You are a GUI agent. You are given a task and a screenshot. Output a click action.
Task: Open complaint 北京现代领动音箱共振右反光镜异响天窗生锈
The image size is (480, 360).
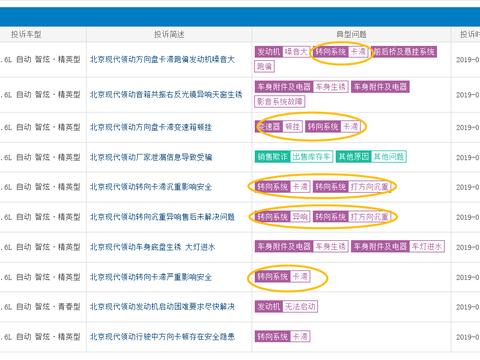click(166, 95)
